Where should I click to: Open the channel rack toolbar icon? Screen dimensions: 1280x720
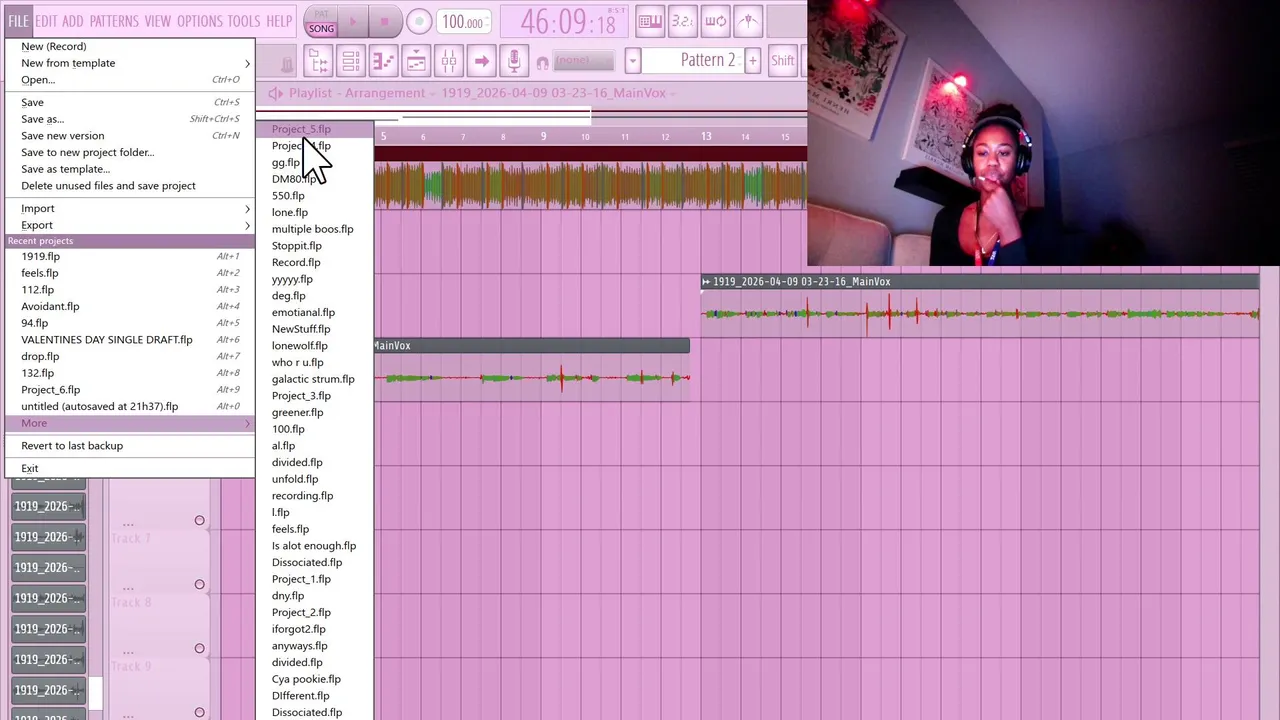click(x=351, y=61)
